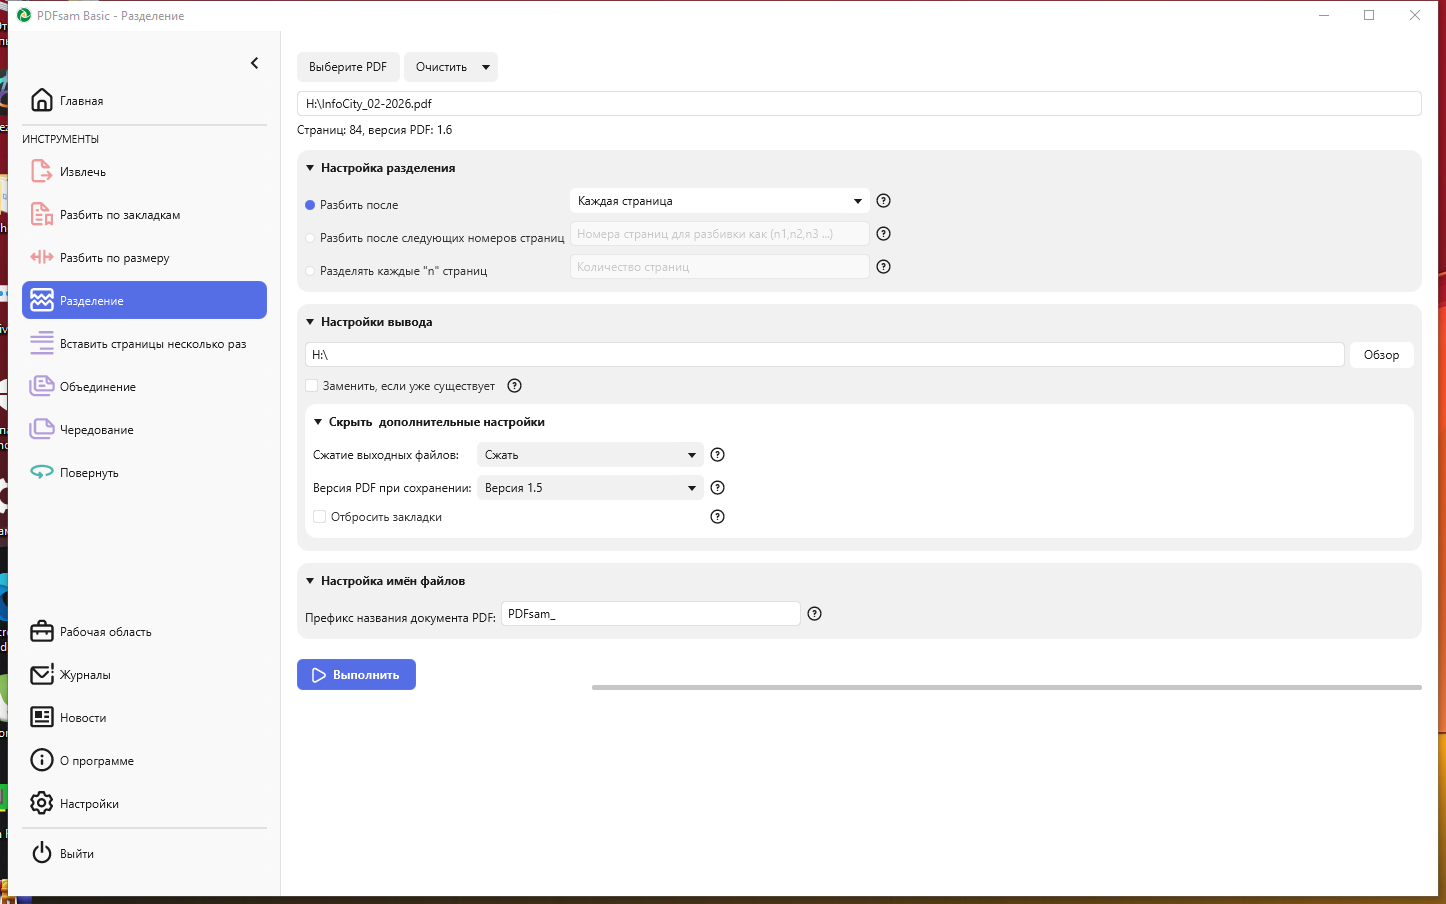Click help icon next to Сжатие выходных файлов
Viewport: 1446px width, 904px height.
click(717, 455)
